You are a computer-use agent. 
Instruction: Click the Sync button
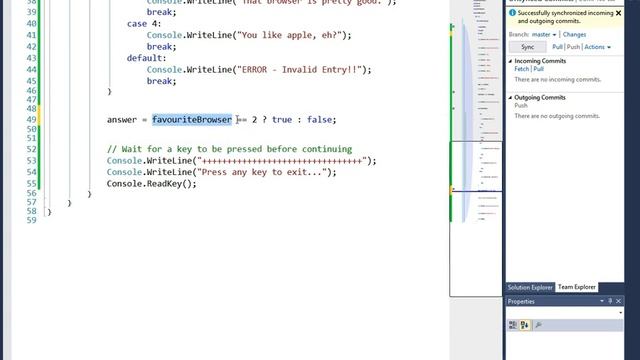pos(527,47)
